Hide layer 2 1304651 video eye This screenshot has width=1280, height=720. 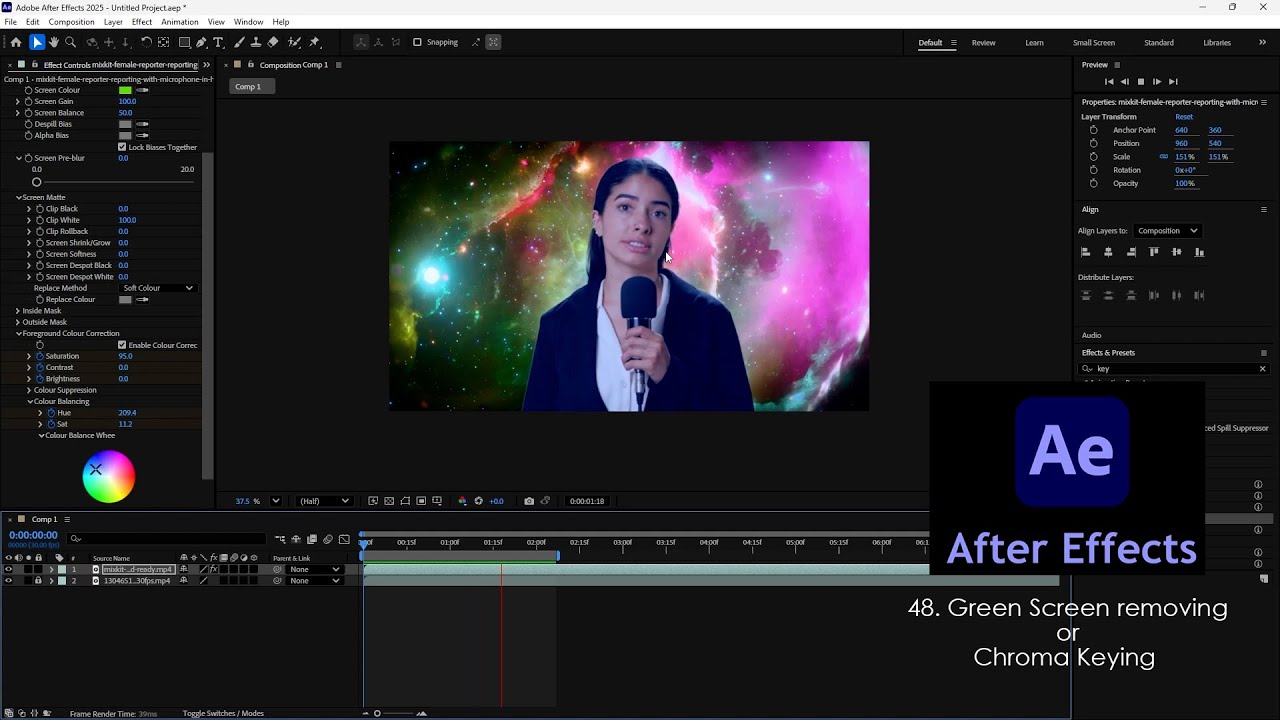(x=9, y=580)
